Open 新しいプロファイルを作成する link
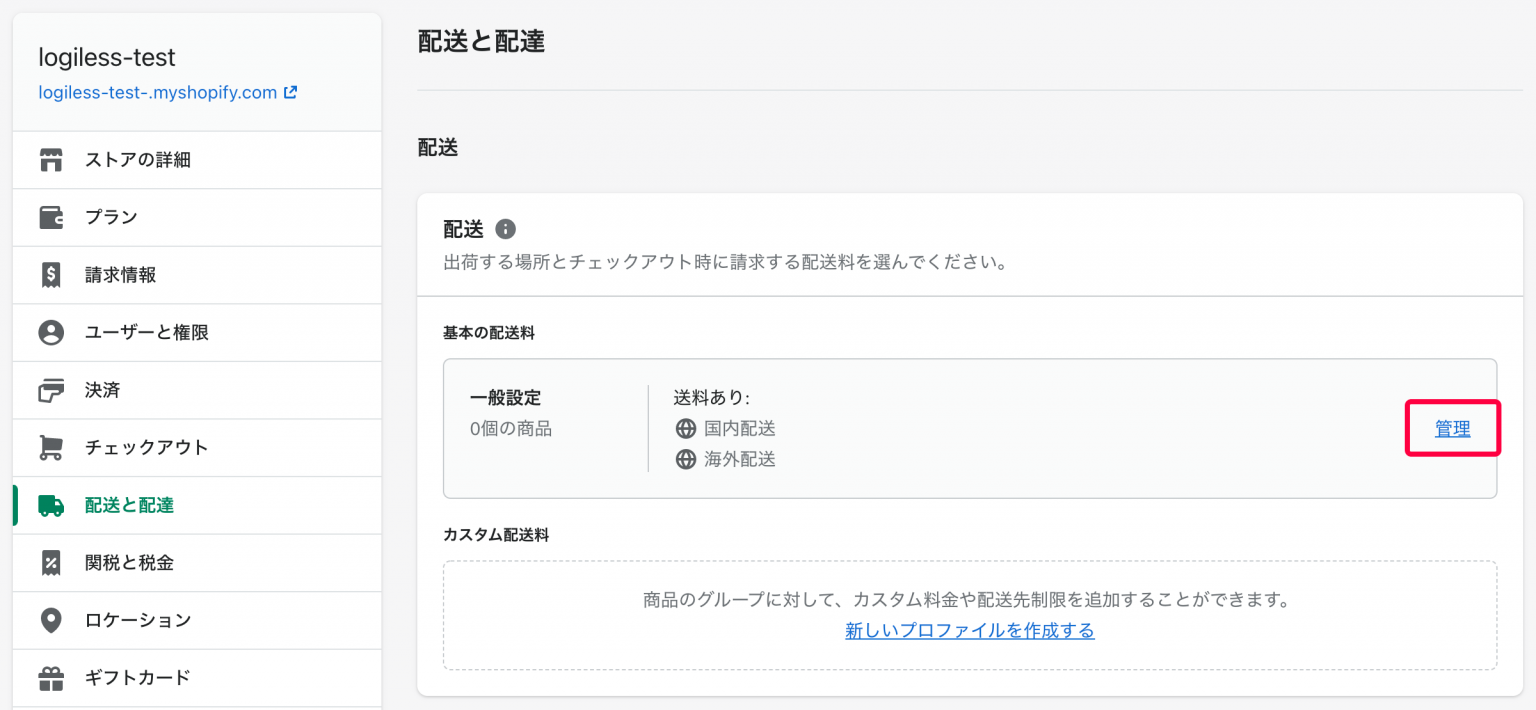 point(968,631)
